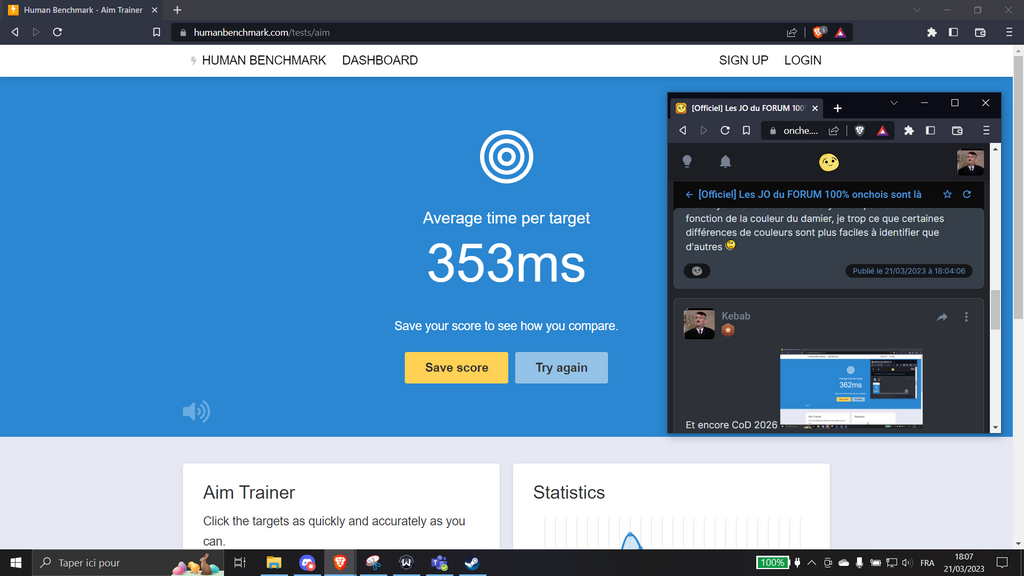
Task: Open the three-dot menu on Kebab's post
Action: tap(966, 317)
